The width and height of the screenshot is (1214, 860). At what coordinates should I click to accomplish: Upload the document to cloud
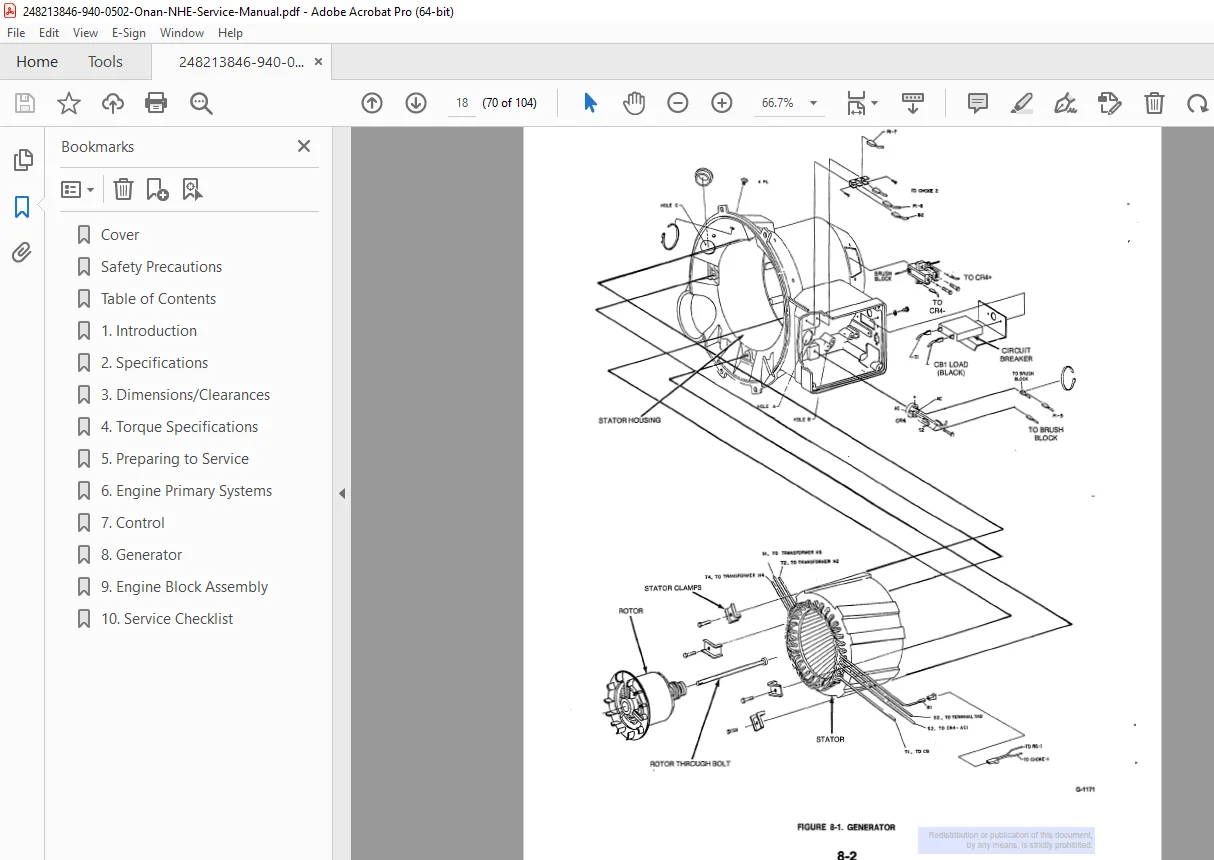click(x=113, y=103)
